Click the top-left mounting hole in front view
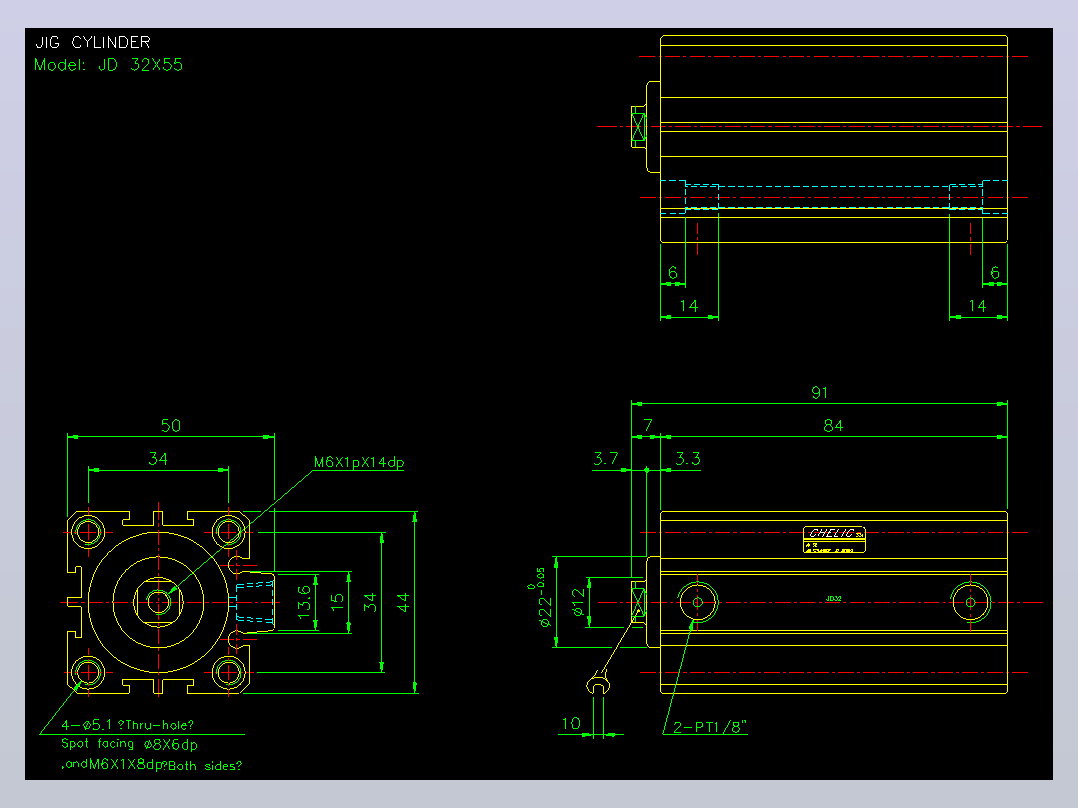 (89, 532)
